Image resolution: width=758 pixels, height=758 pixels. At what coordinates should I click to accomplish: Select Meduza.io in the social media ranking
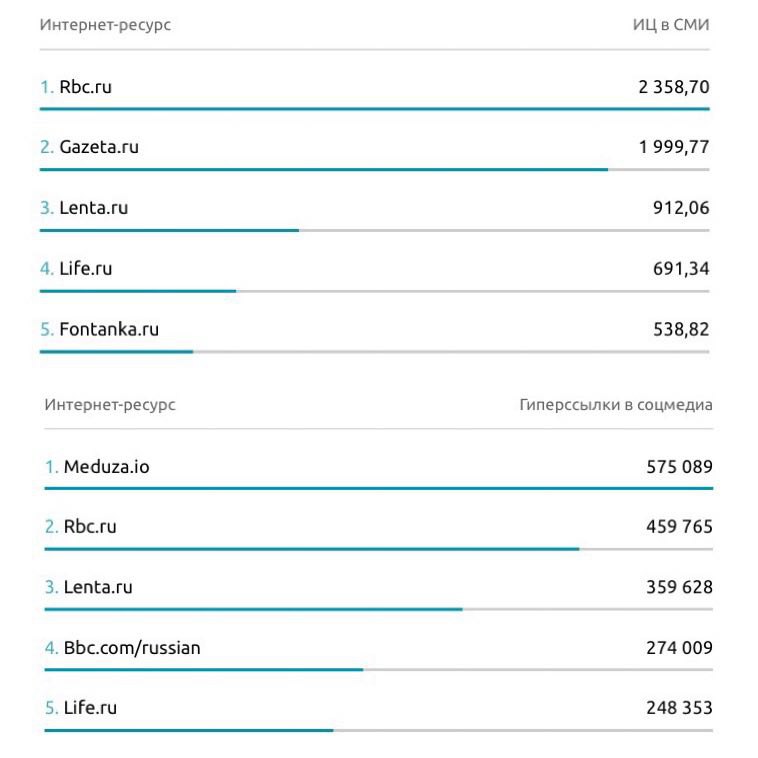(x=106, y=466)
